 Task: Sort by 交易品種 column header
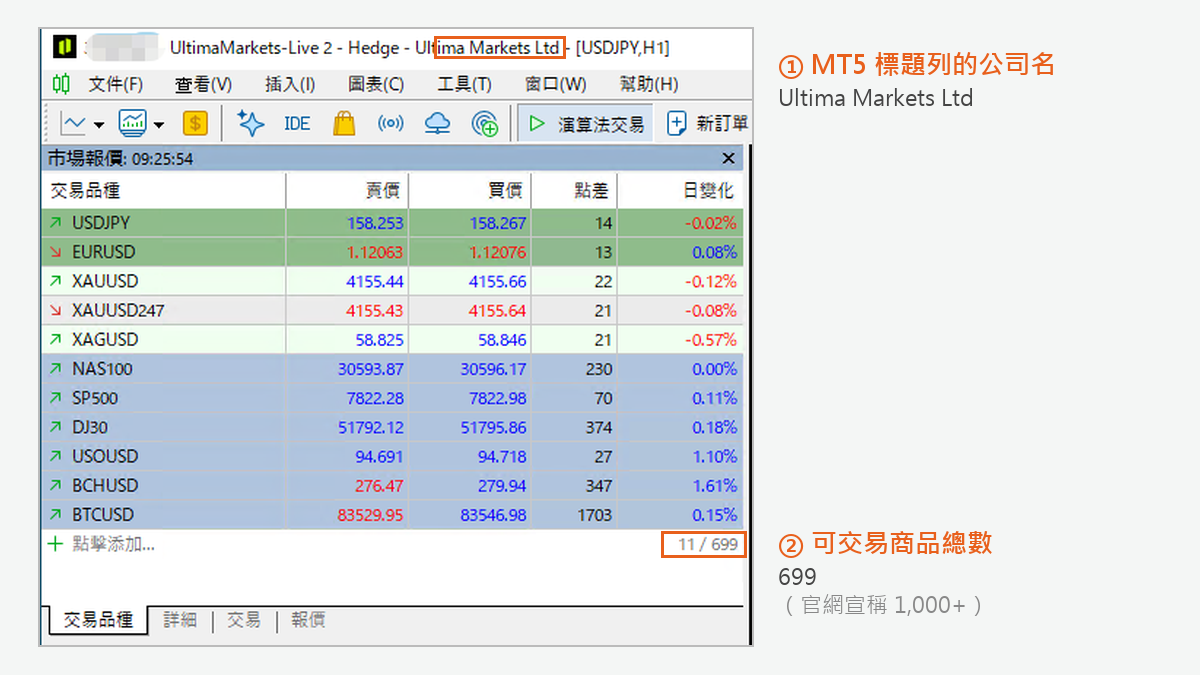click(164, 190)
